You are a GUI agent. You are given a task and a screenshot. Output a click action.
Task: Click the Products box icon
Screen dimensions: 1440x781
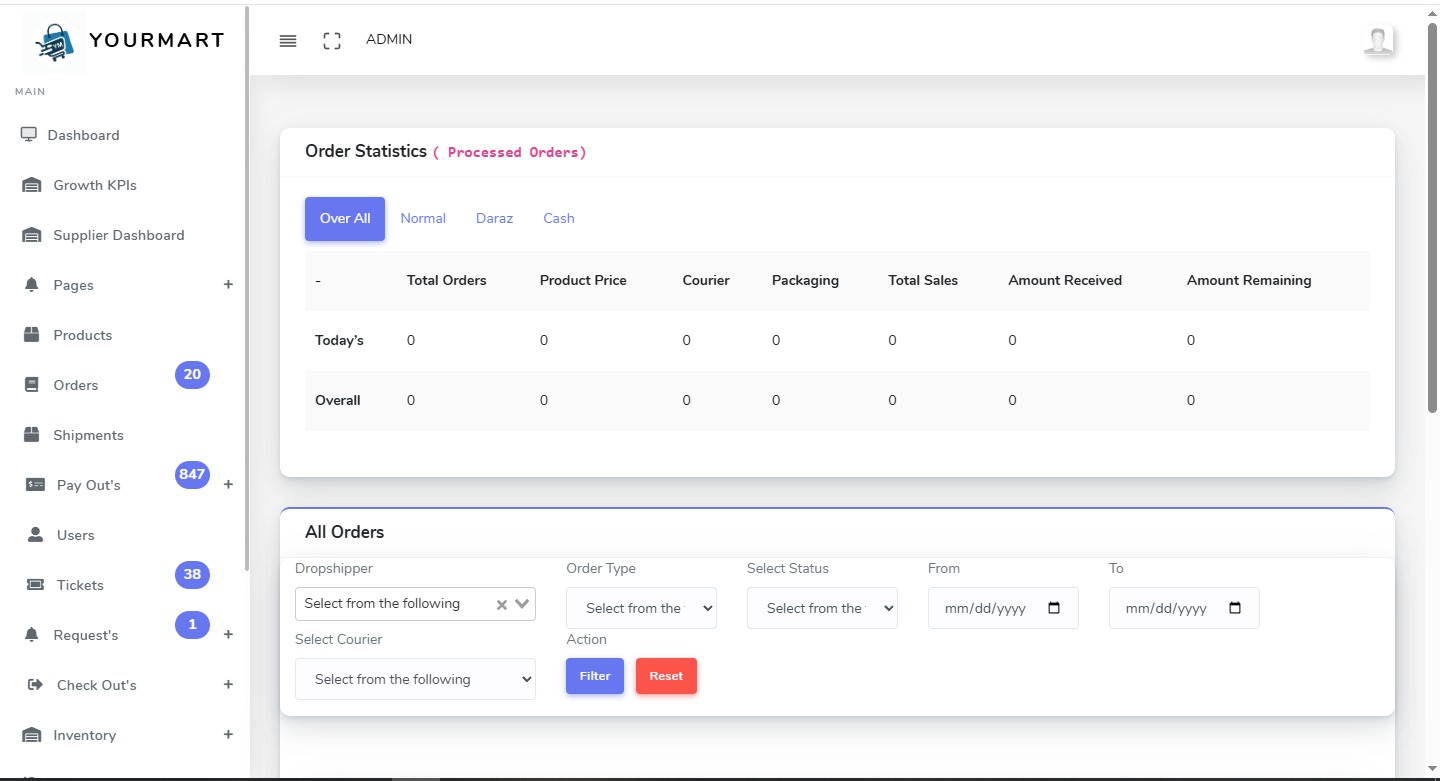click(x=32, y=335)
